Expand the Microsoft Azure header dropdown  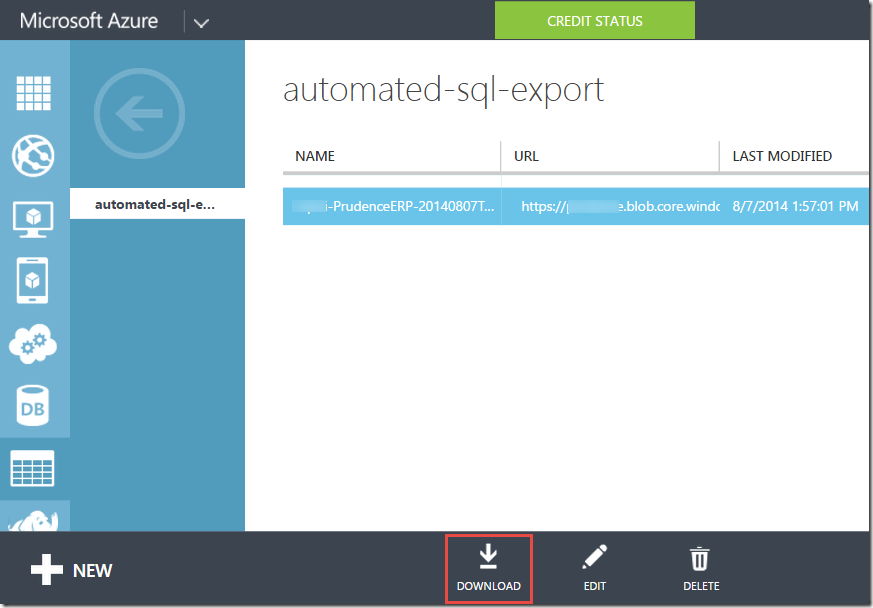(201, 23)
